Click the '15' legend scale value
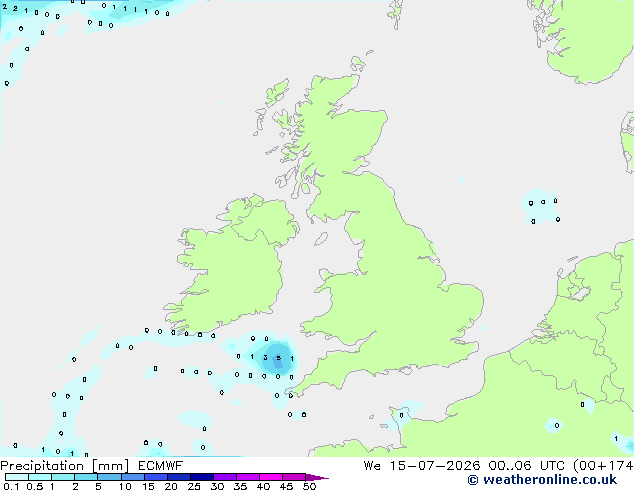This screenshot has height=490, width=634. (x=148, y=486)
